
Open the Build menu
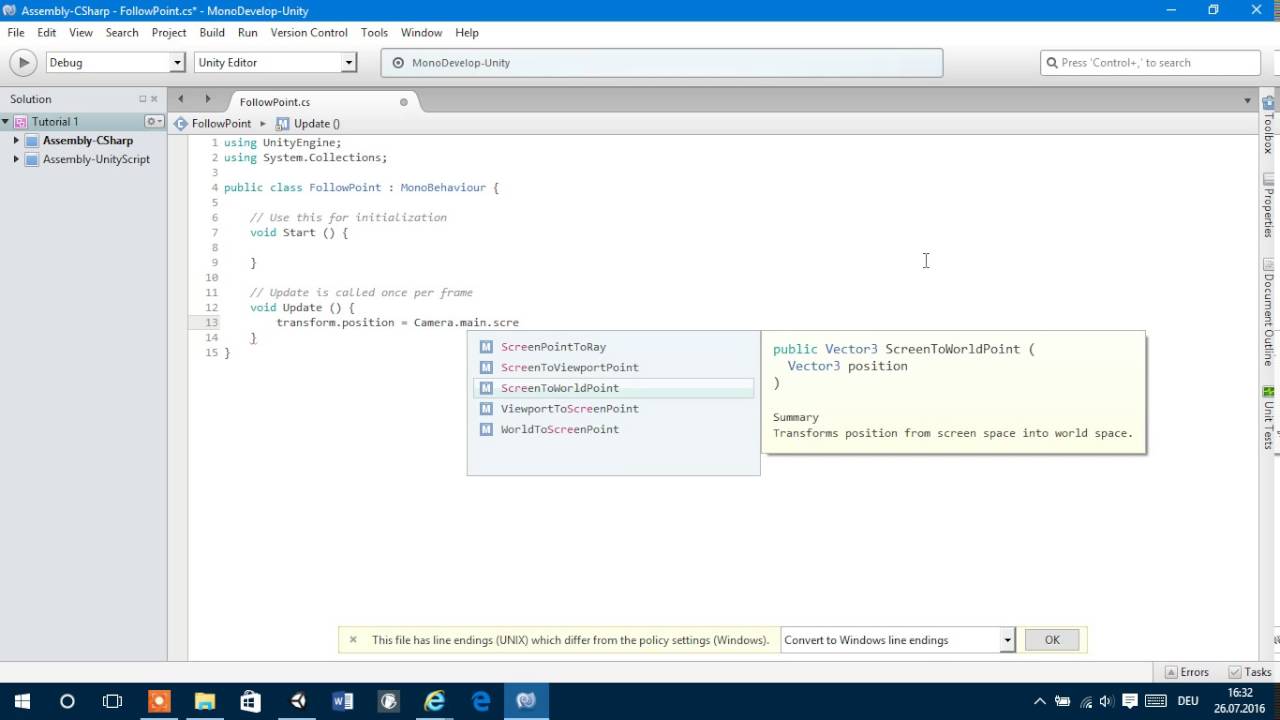pyautogui.click(x=212, y=32)
